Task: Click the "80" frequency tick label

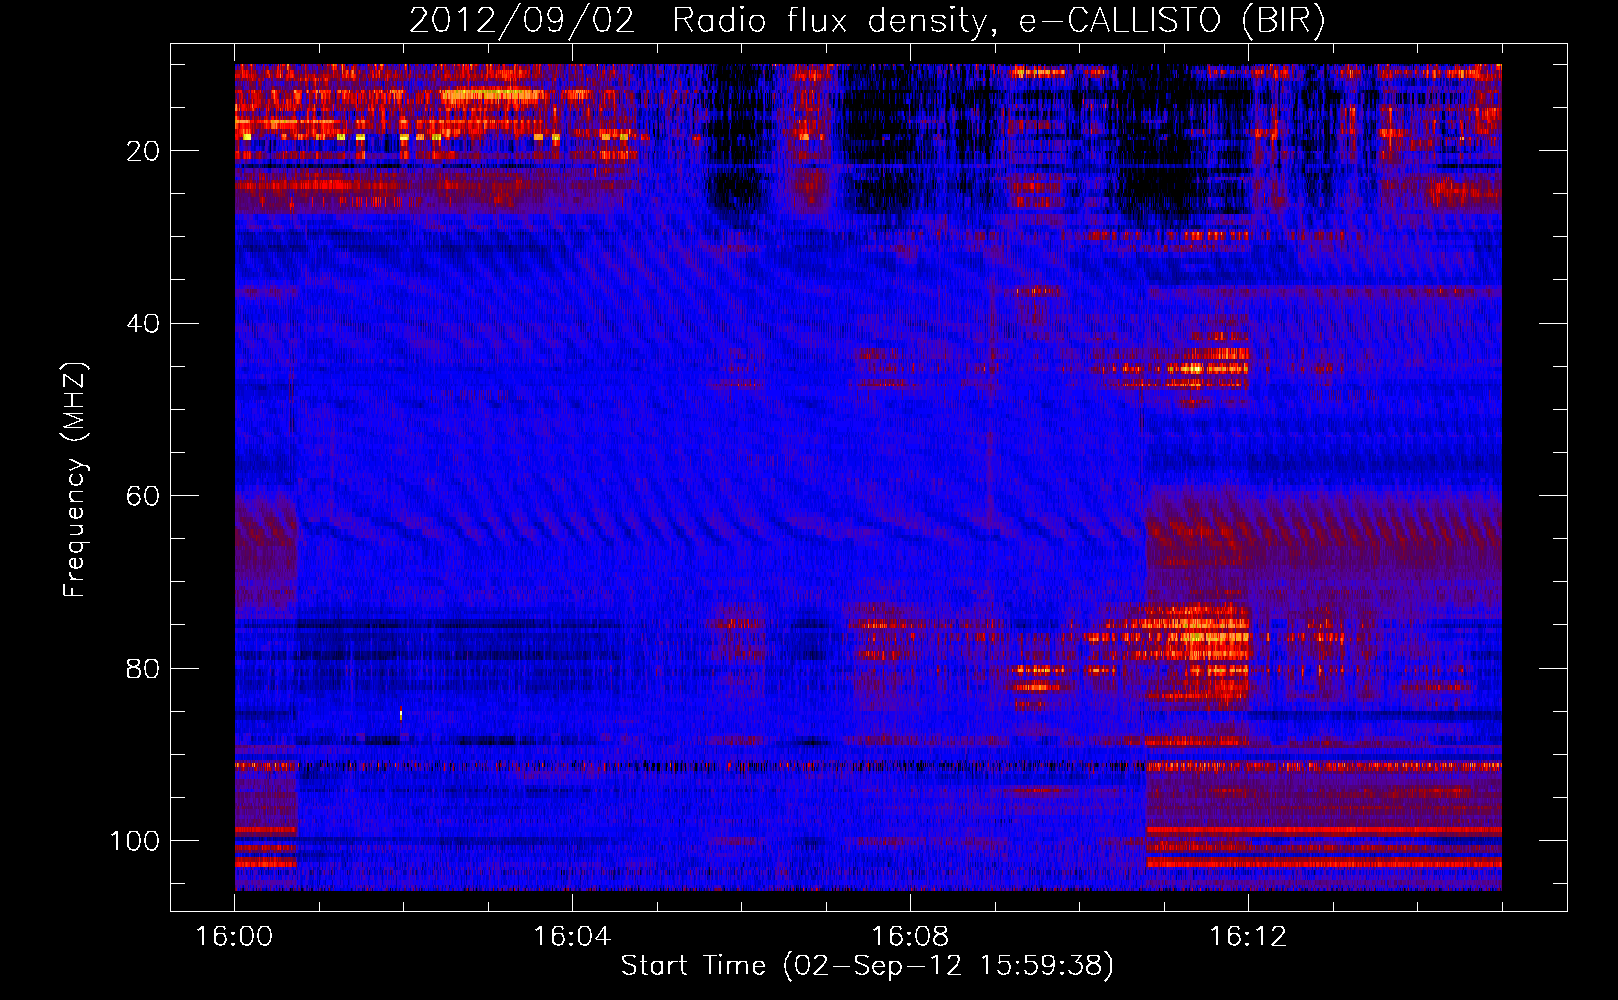Action: pos(143,668)
